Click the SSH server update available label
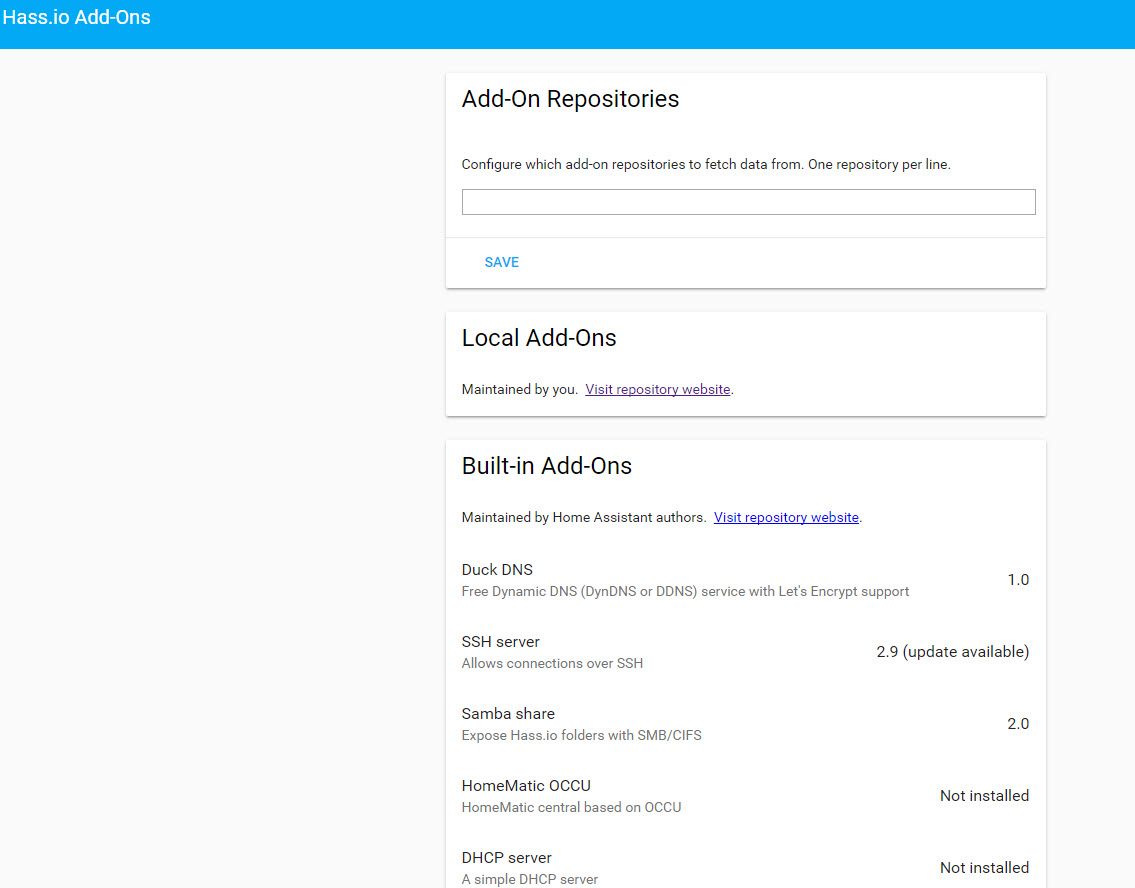The width and height of the screenshot is (1135, 888). pyautogui.click(x=952, y=651)
